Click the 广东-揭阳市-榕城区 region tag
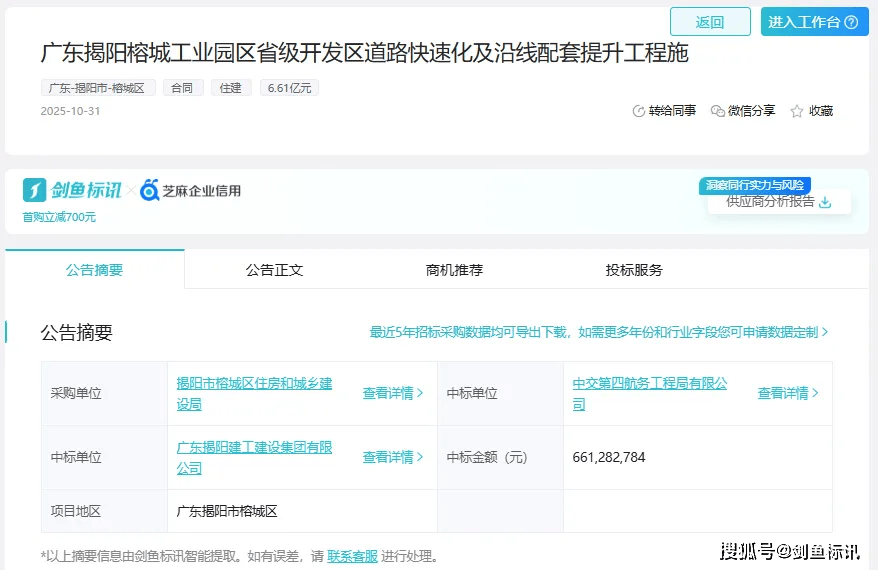878x570 pixels. (x=98, y=88)
